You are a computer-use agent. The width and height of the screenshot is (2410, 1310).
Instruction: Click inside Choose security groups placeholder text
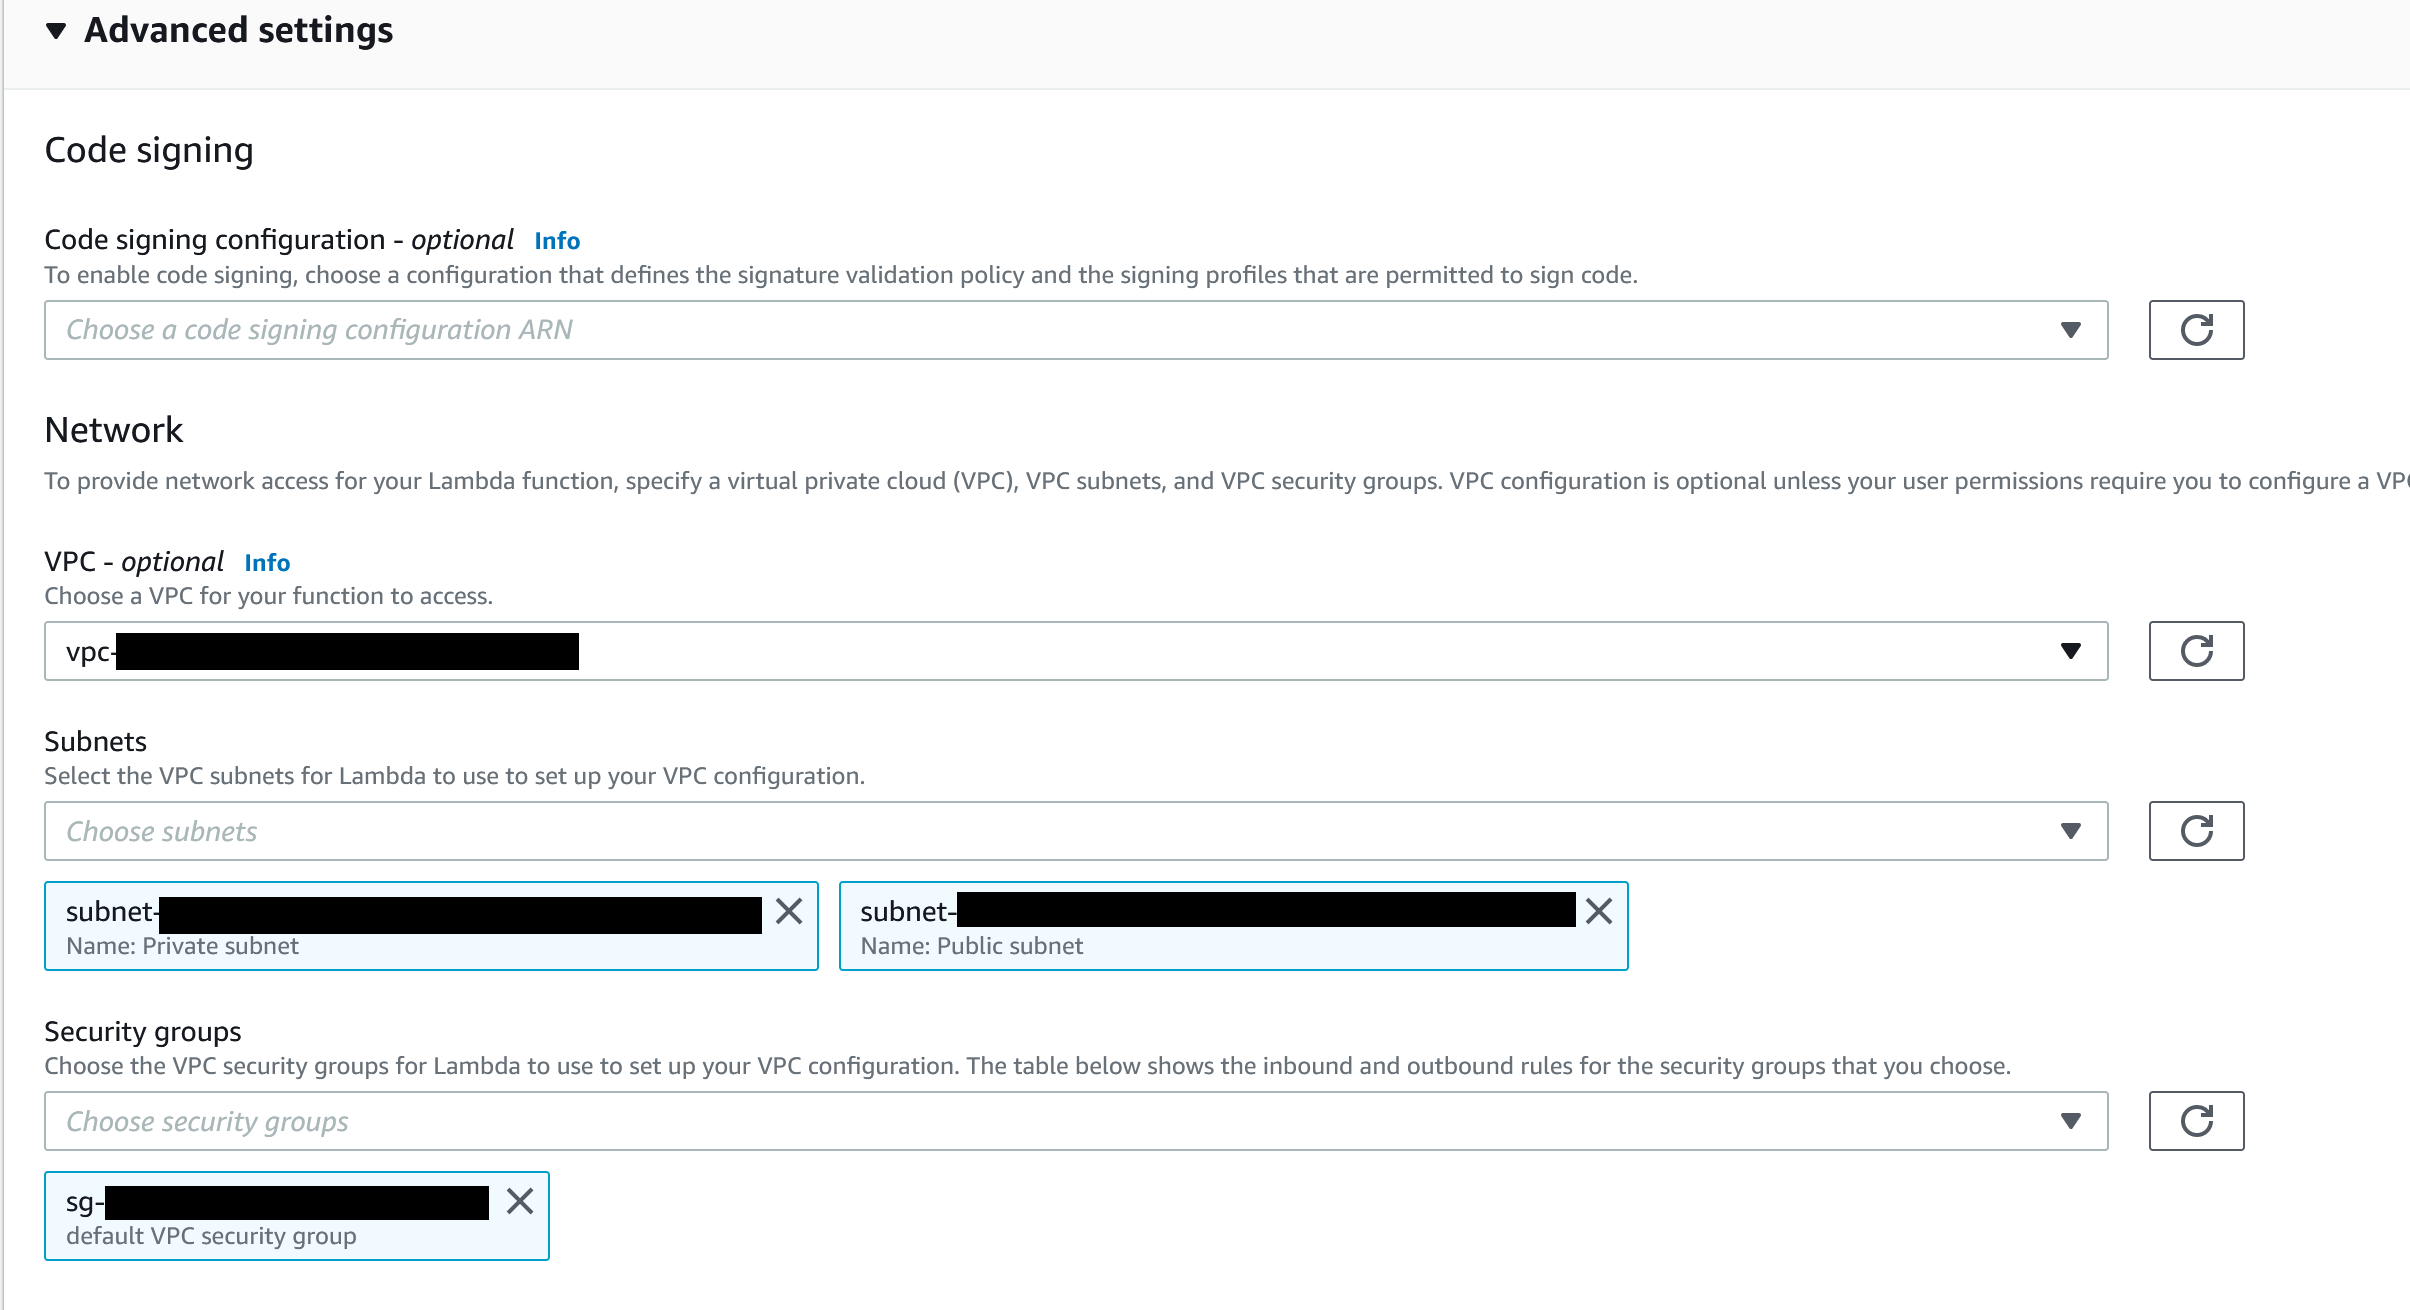(x=207, y=1122)
